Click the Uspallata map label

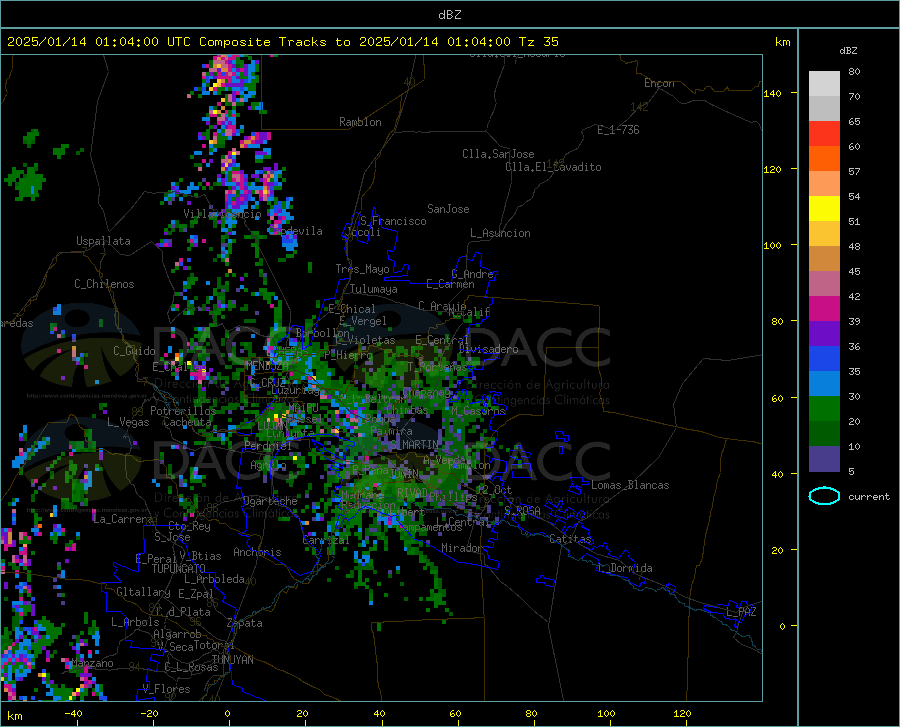[x=103, y=241]
